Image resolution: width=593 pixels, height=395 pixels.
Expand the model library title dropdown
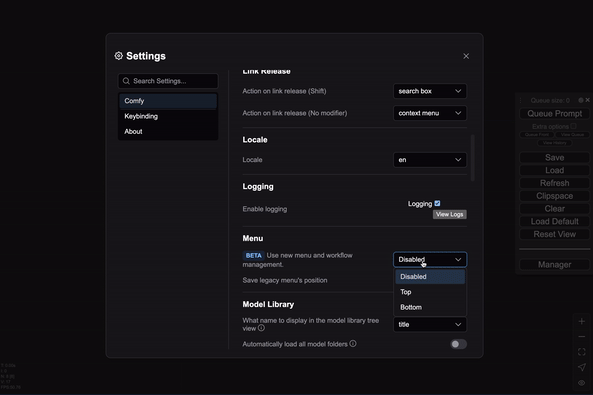[x=430, y=324]
